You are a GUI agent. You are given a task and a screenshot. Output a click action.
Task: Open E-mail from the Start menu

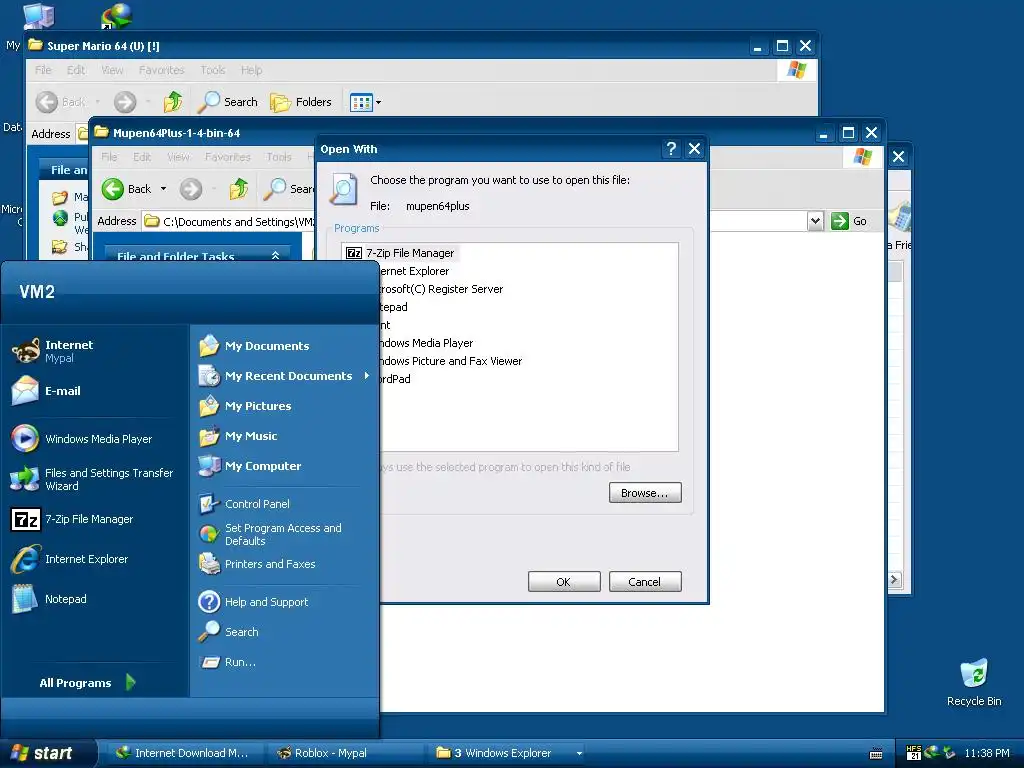click(x=46, y=391)
